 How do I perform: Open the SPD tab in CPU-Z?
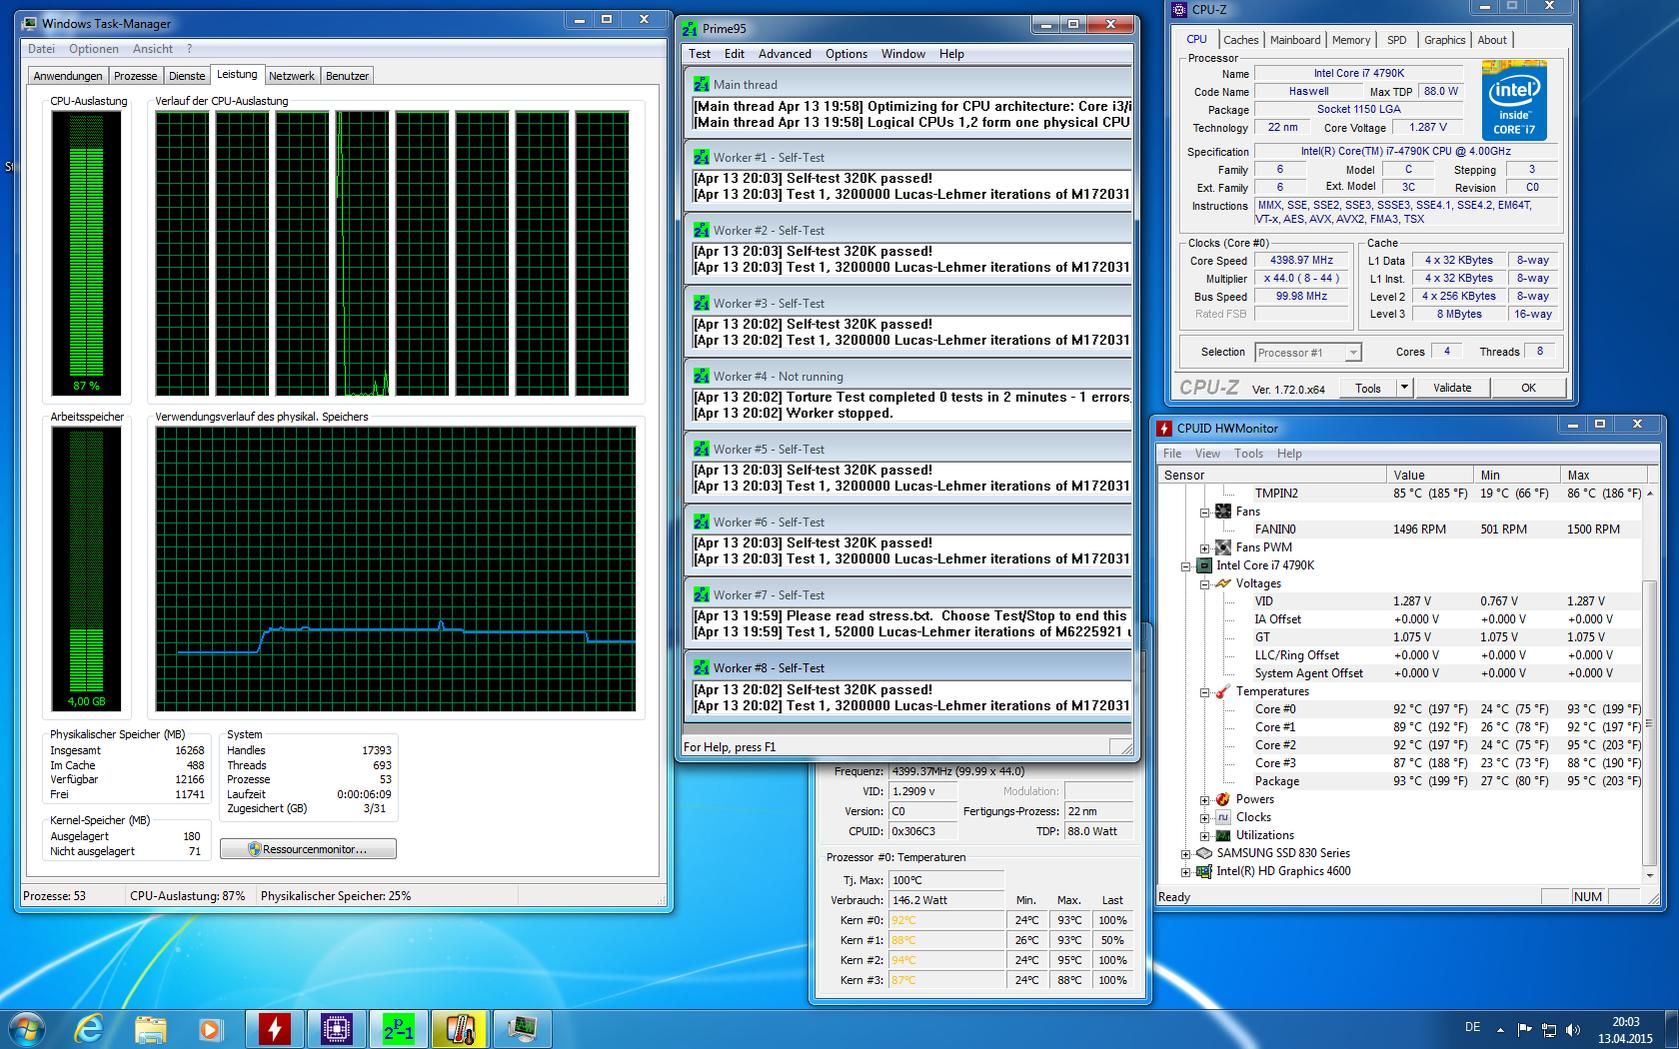click(x=1397, y=40)
